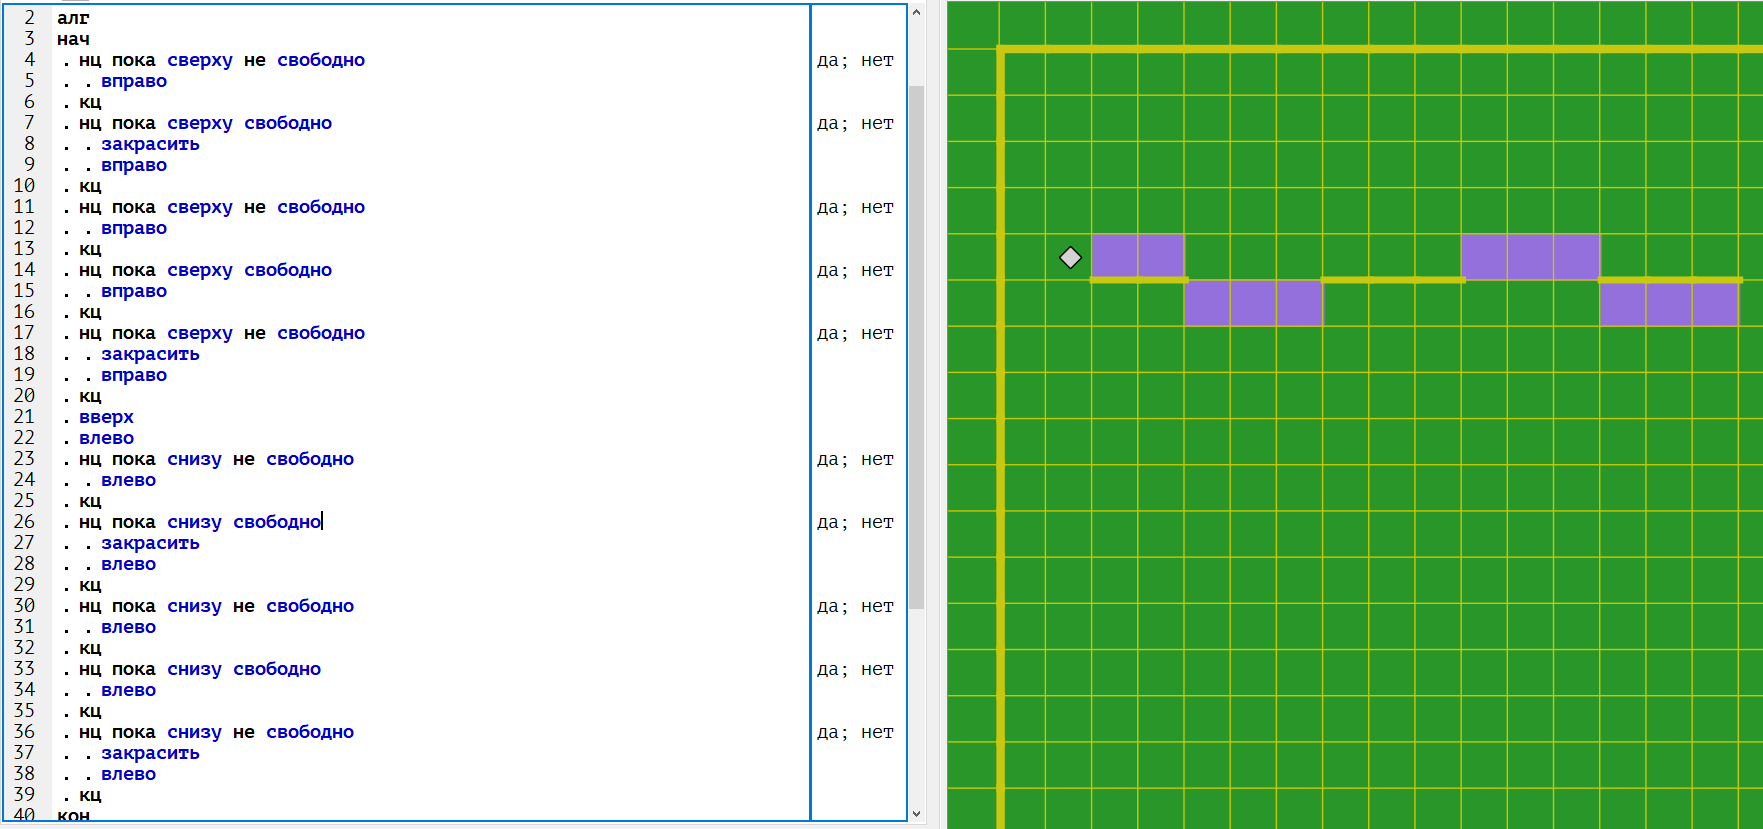Click the editor scrollbar up arrow
The image size is (1763, 829).
[916, 13]
